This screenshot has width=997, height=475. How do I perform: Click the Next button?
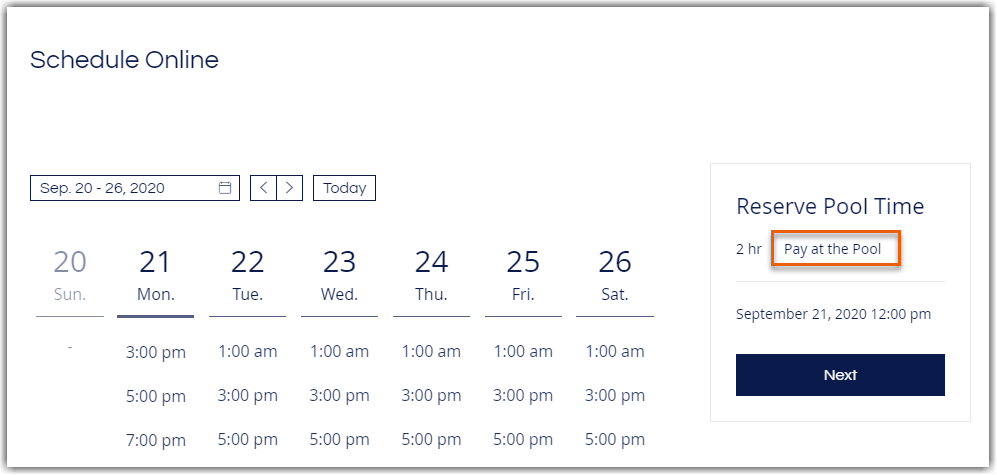(840, 375)
